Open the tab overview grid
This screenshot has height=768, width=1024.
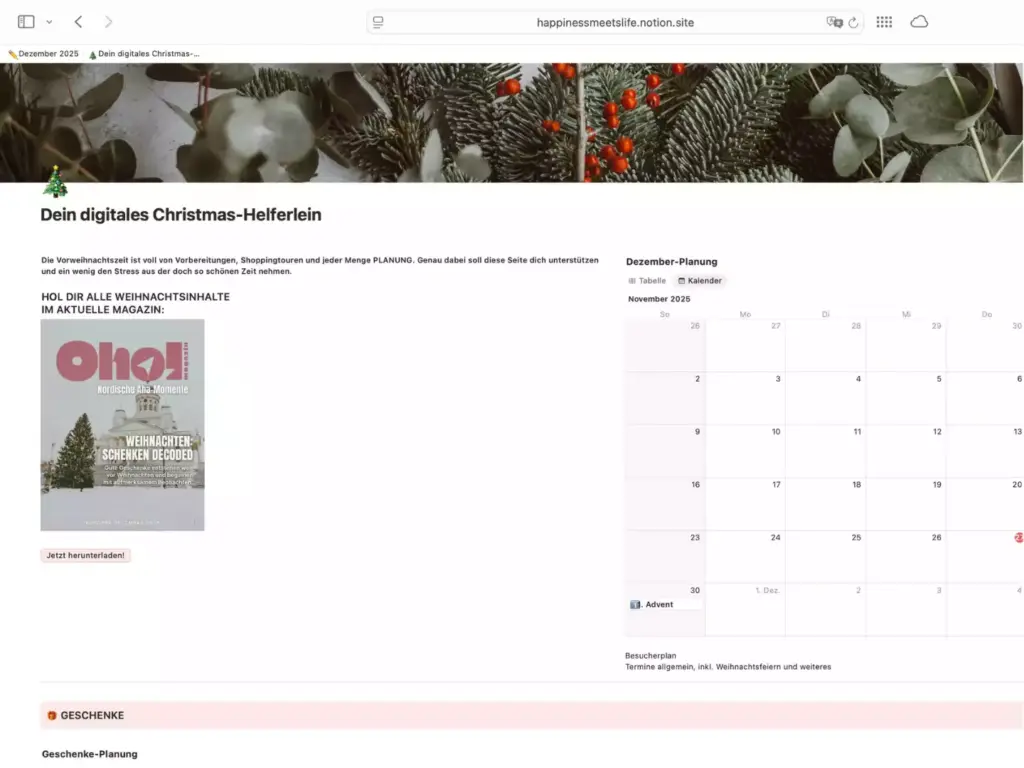tap(884, 22)
